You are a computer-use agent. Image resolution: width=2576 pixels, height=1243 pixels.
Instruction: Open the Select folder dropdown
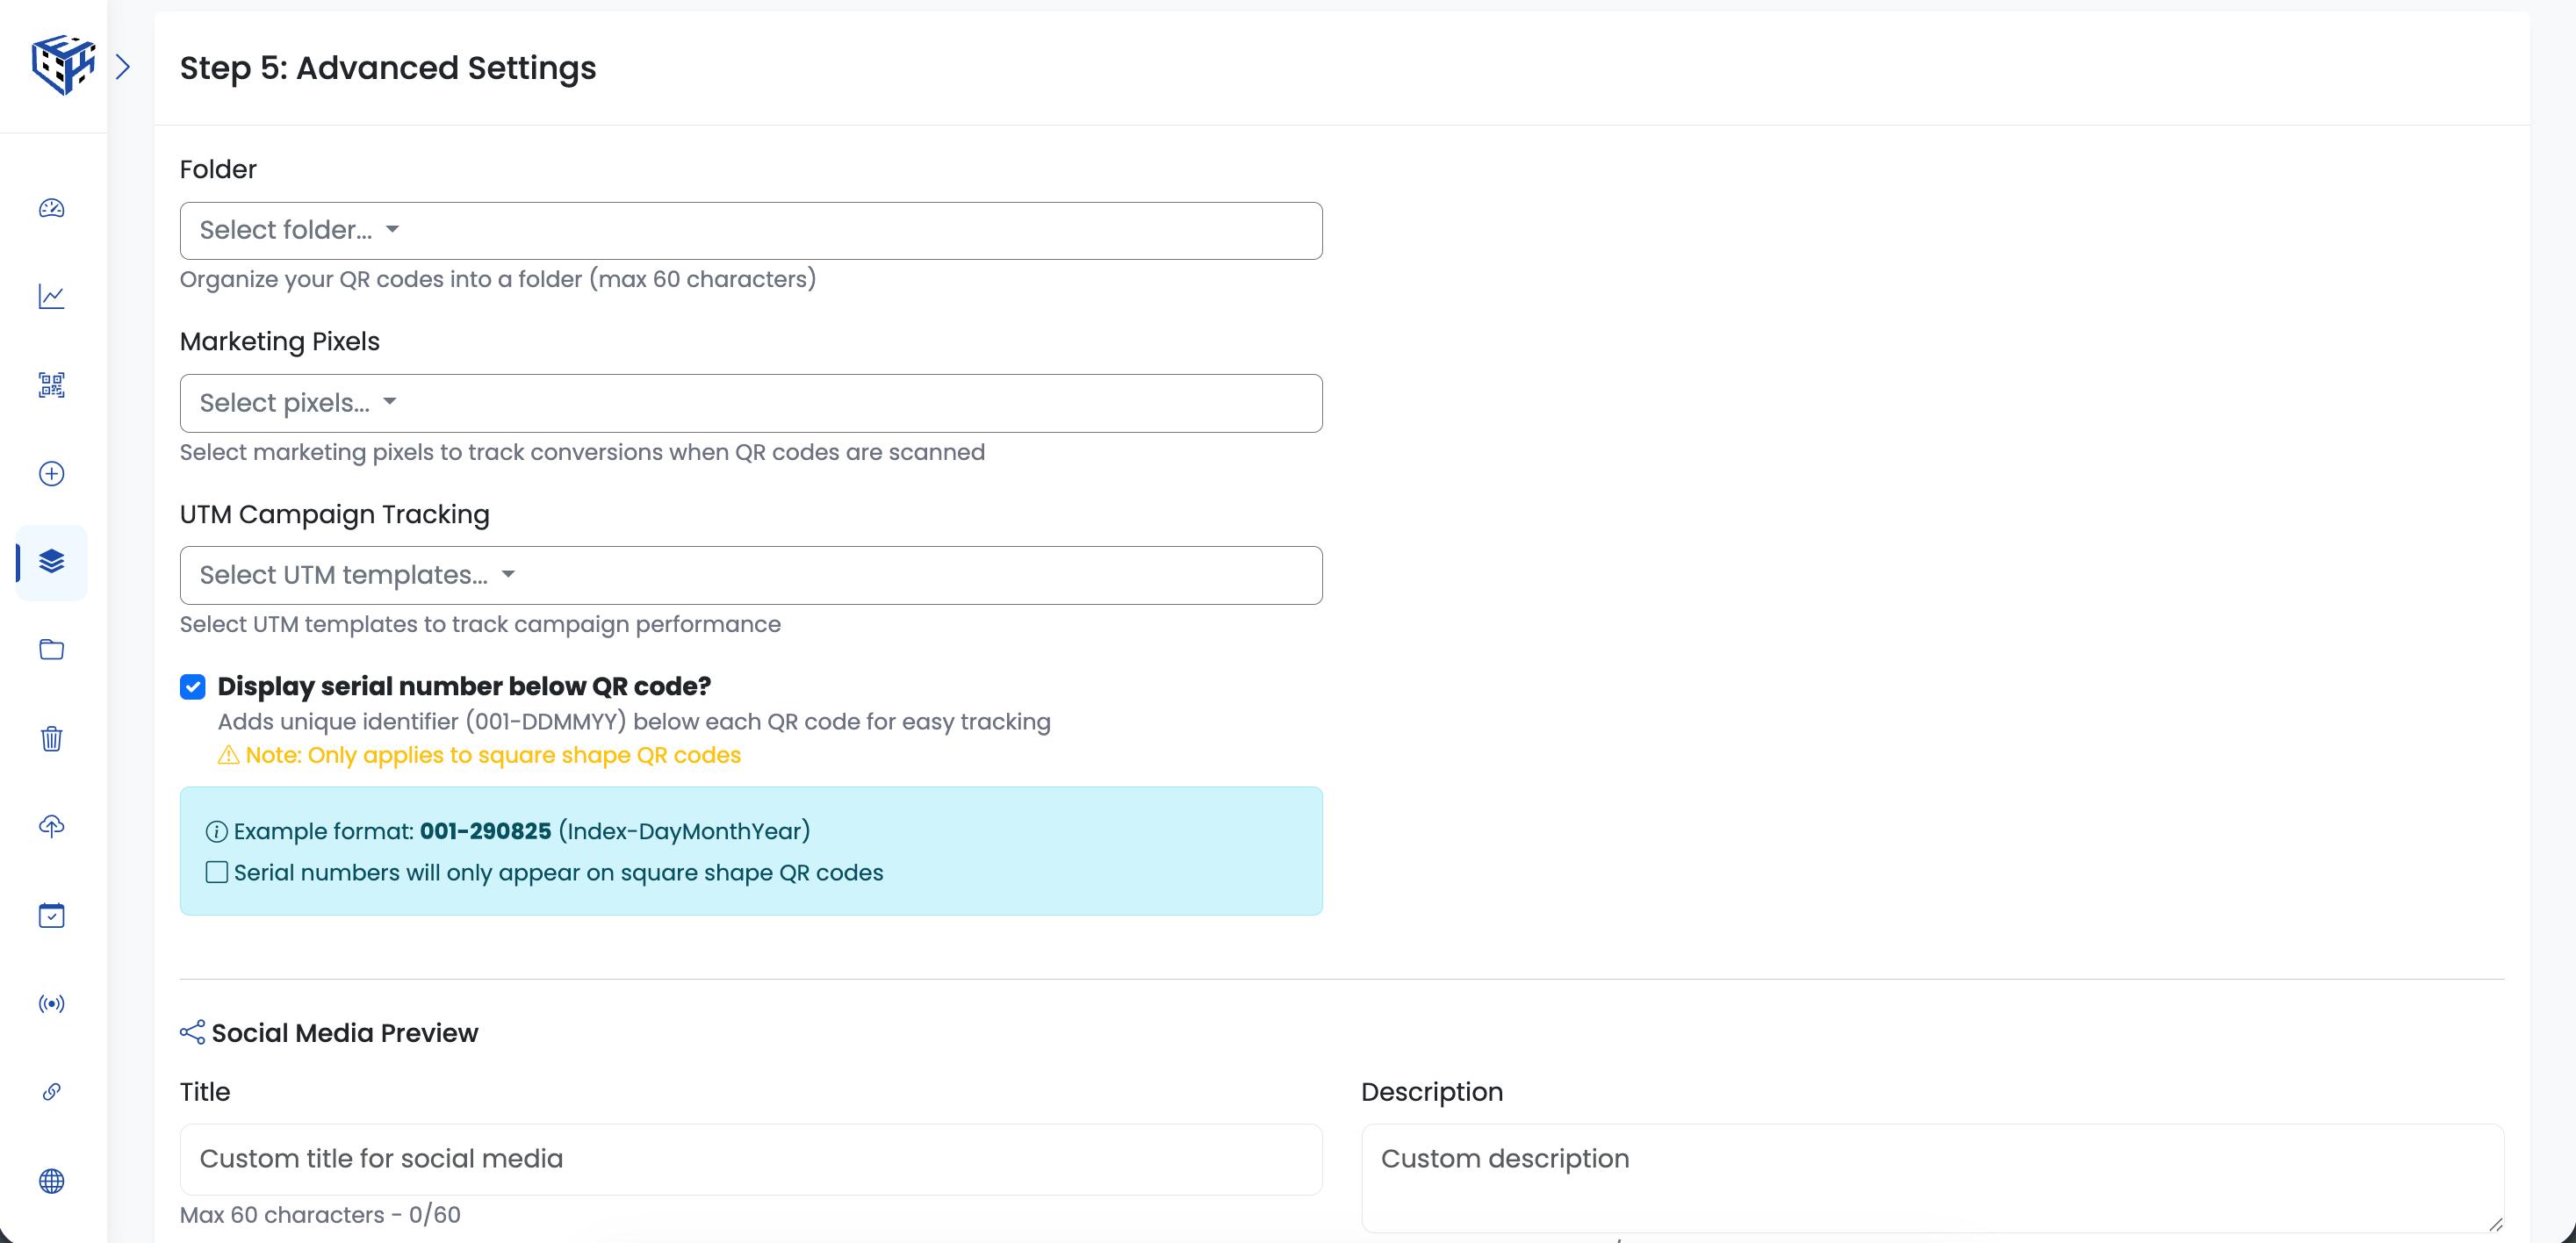751,230
